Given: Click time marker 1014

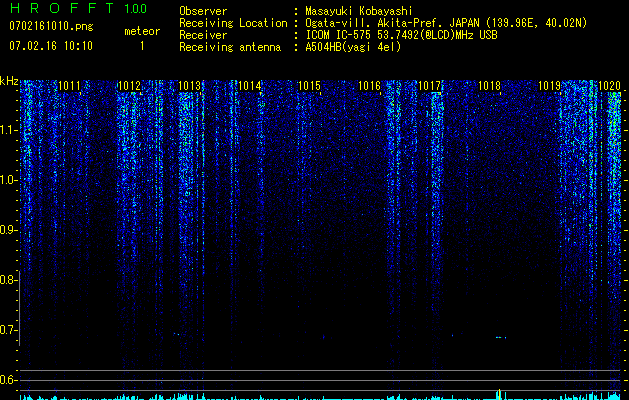Looking at the screenshot, I should point(250,85).
